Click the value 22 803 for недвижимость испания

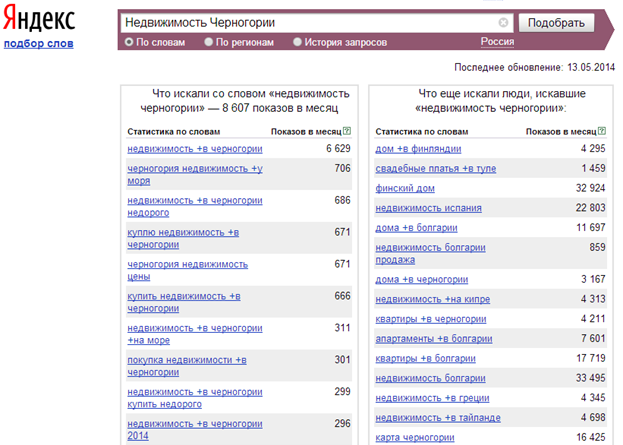(590, 208)
